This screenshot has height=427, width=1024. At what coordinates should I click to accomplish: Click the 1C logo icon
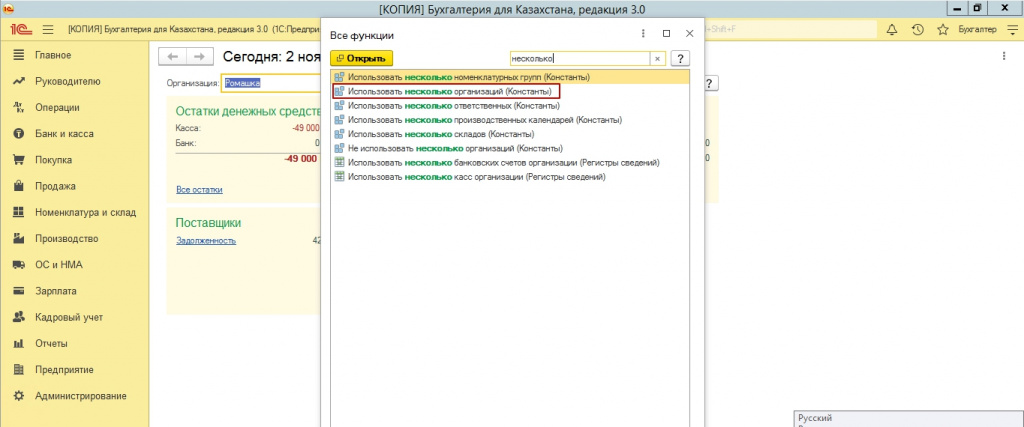[22, 29]
